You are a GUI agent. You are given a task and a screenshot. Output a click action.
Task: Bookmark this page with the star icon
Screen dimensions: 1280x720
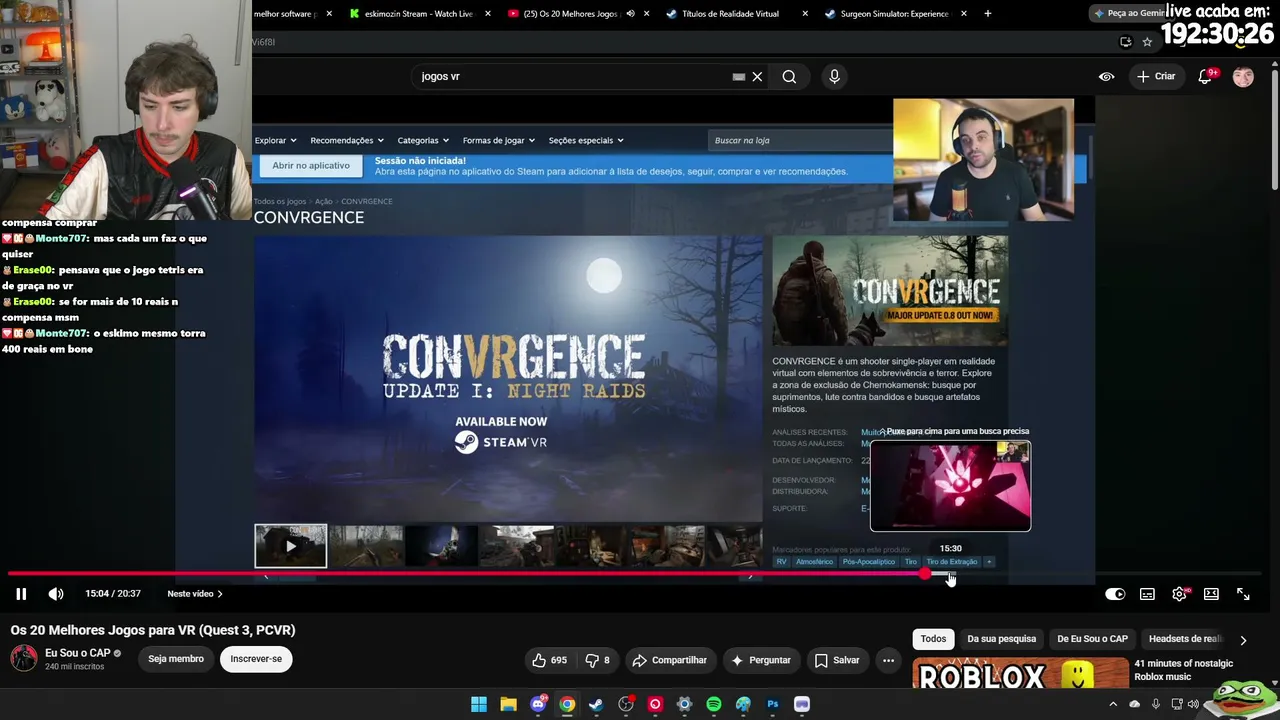1147,42
